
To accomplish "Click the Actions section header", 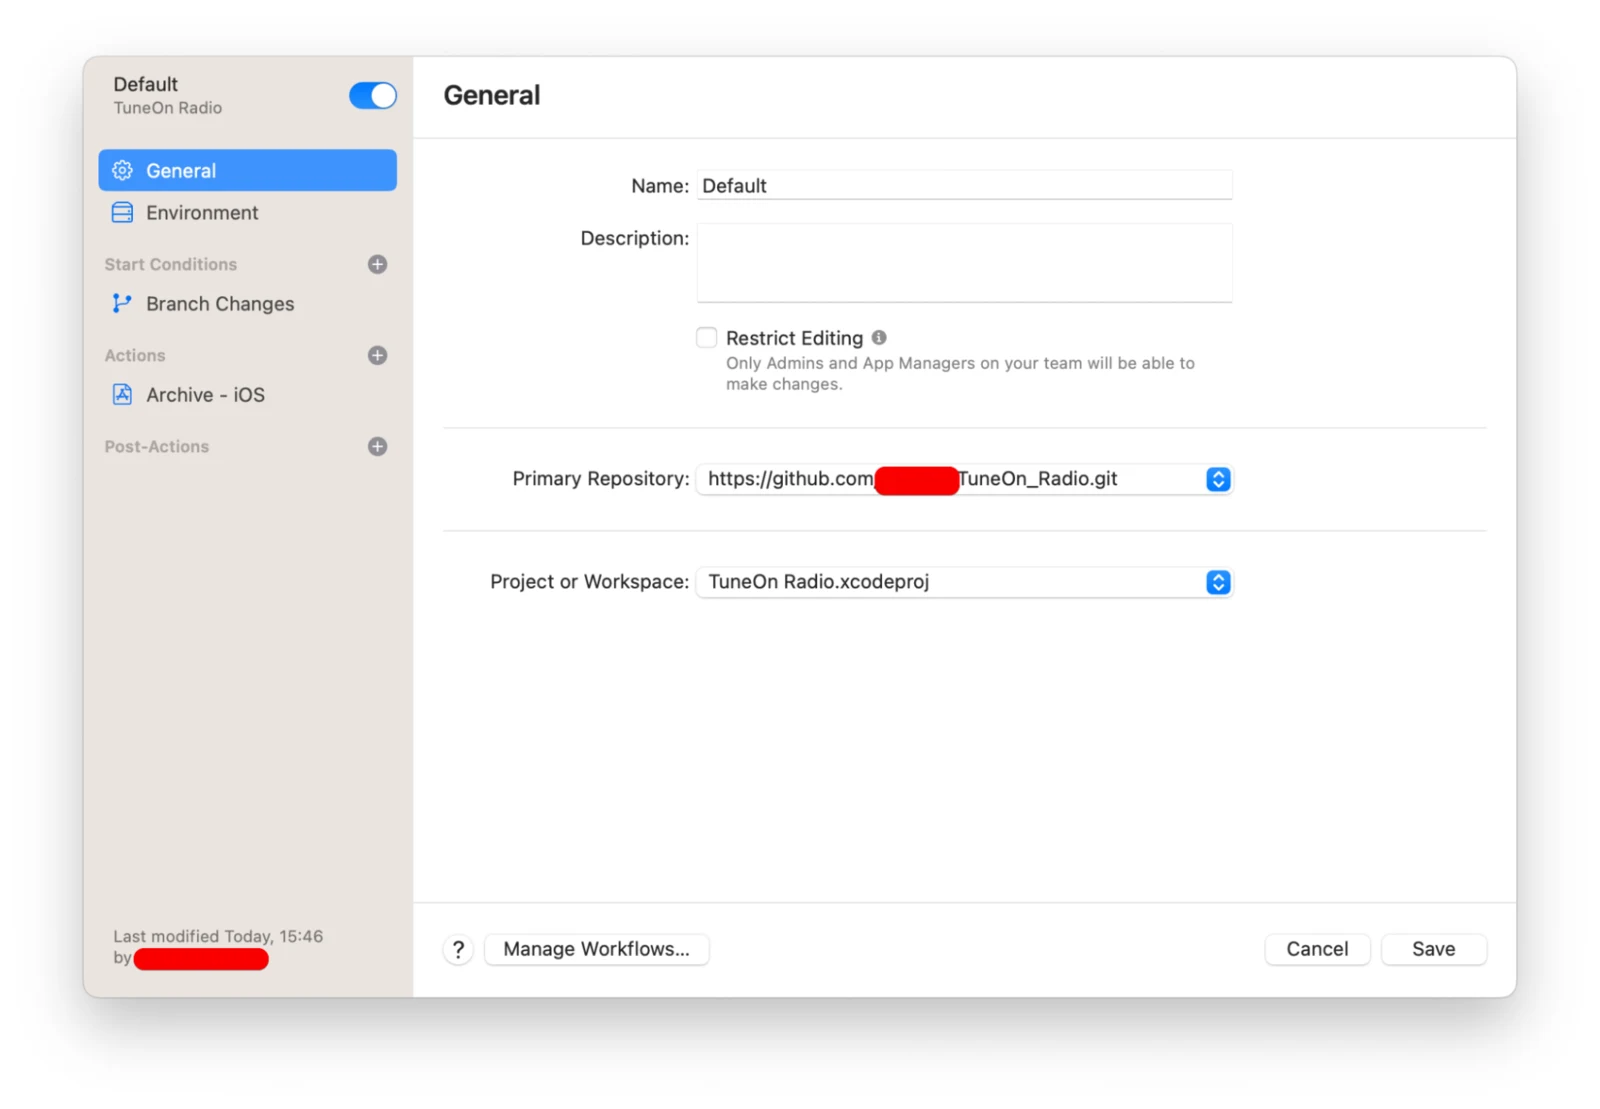I will [x=135, y=355].
